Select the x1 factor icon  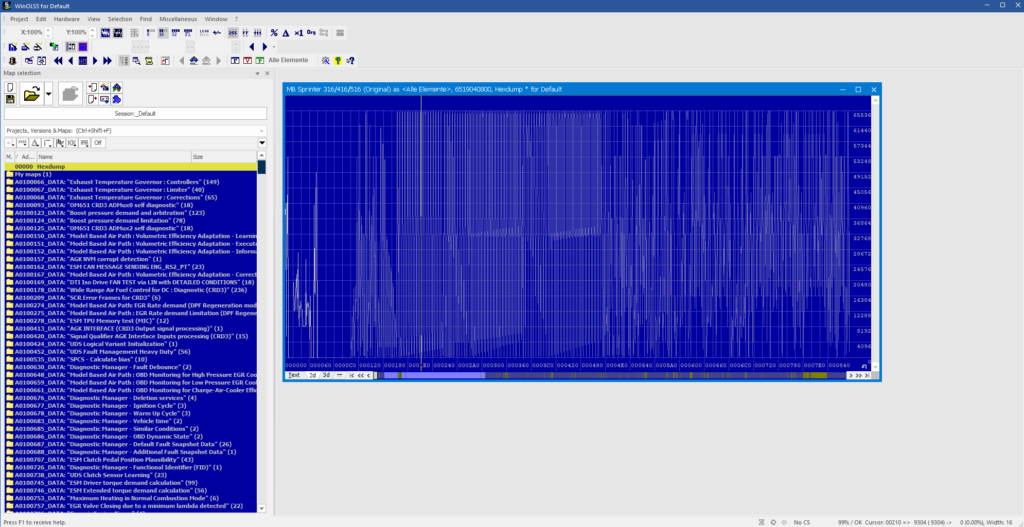(298, 33)
